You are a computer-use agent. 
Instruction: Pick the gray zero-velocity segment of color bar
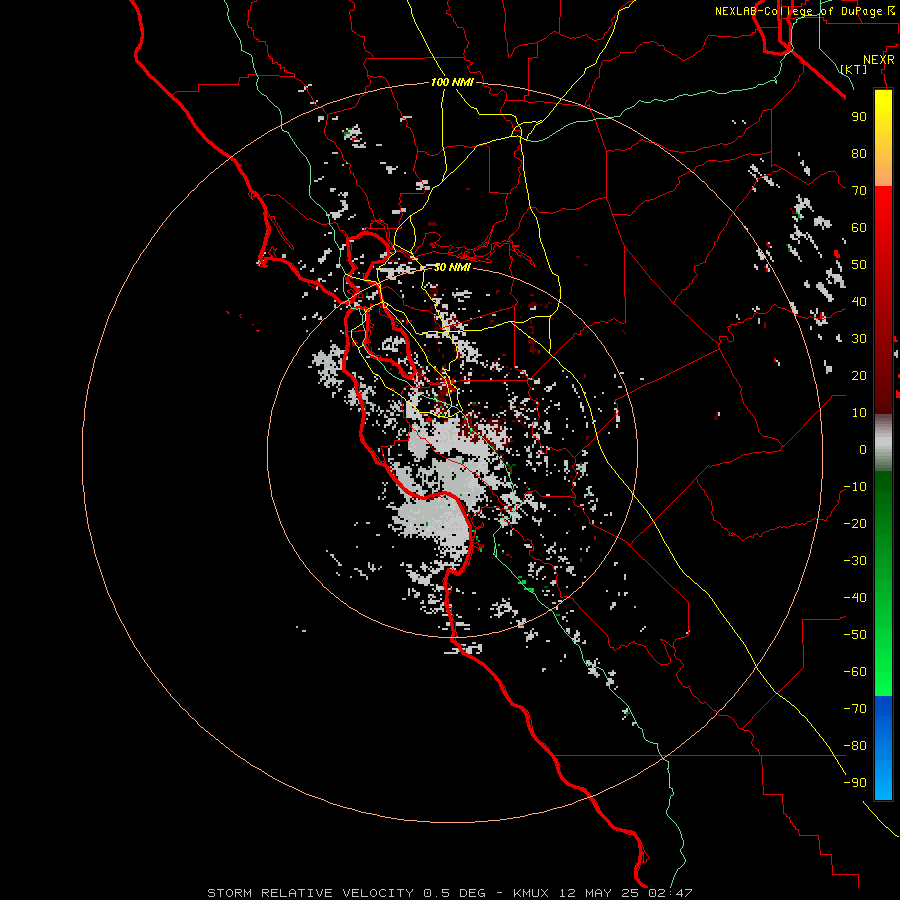coord(883,443)
